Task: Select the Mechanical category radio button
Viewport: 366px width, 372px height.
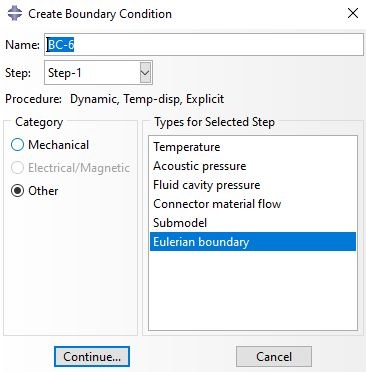Action: [17, 145]
